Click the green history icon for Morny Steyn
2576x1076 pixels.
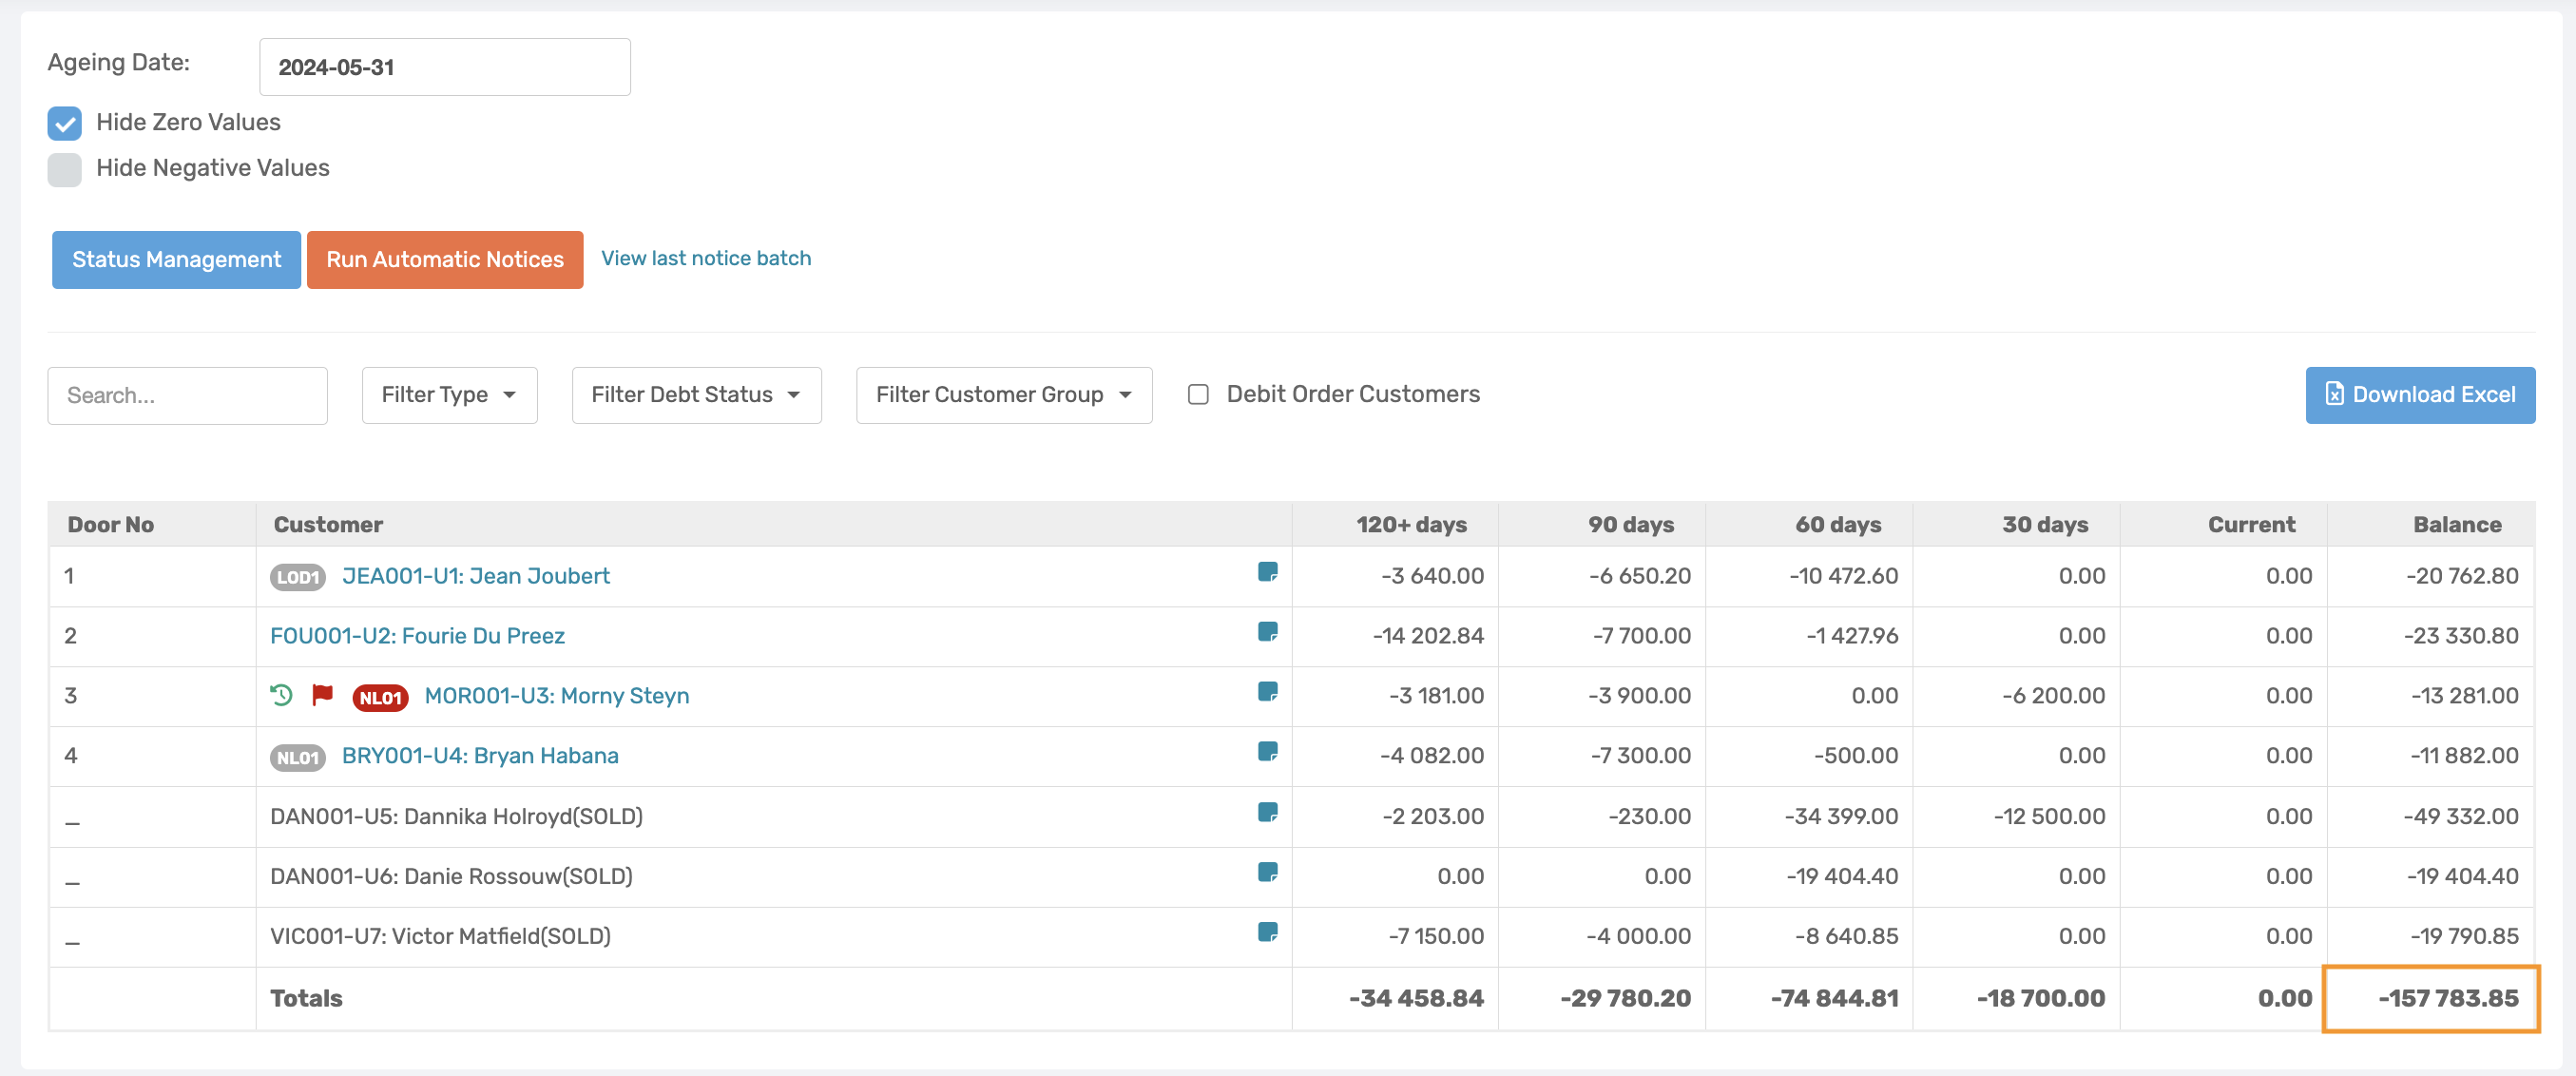click(x=281, y=694)
